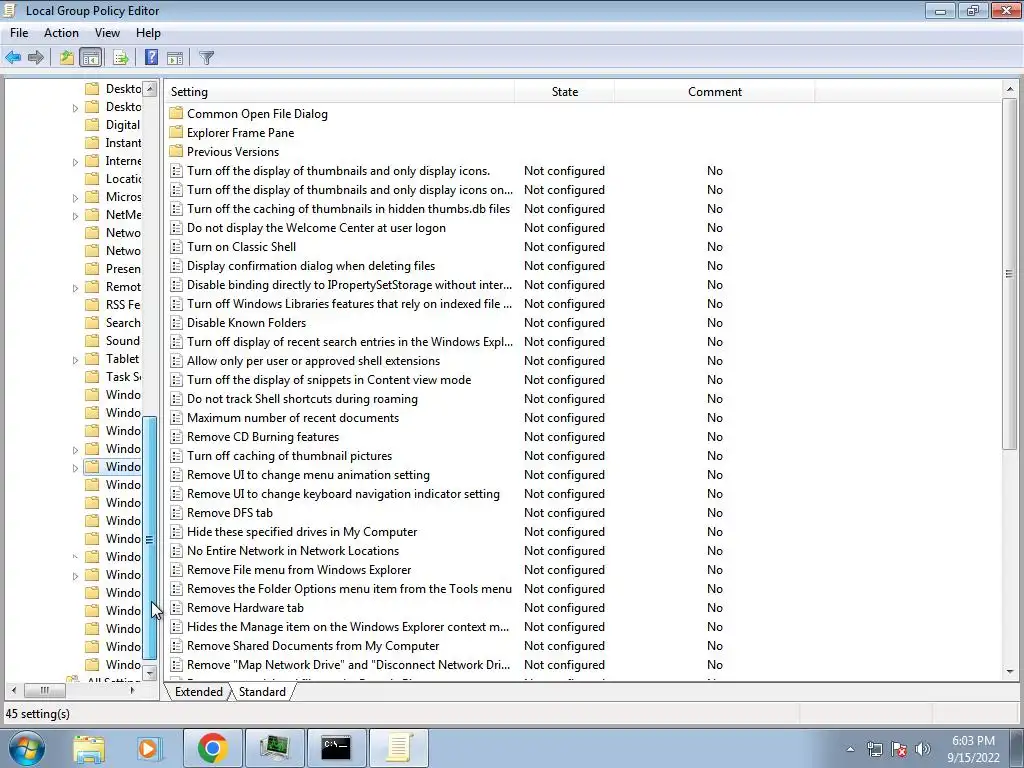The width and height of the screenshot is (1024, 768).
Task: Sort by the Setting column header
Action: point(340,91)
